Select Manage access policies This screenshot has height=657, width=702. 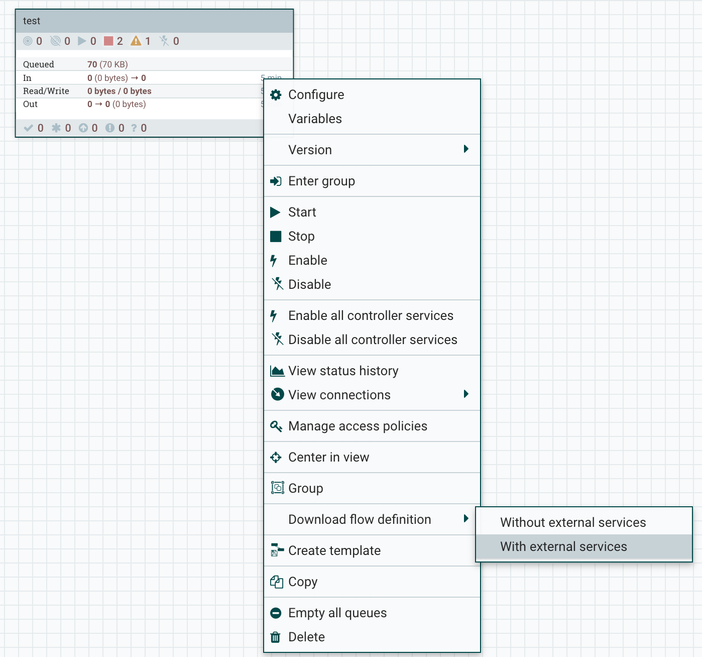[x=372, y=426]
